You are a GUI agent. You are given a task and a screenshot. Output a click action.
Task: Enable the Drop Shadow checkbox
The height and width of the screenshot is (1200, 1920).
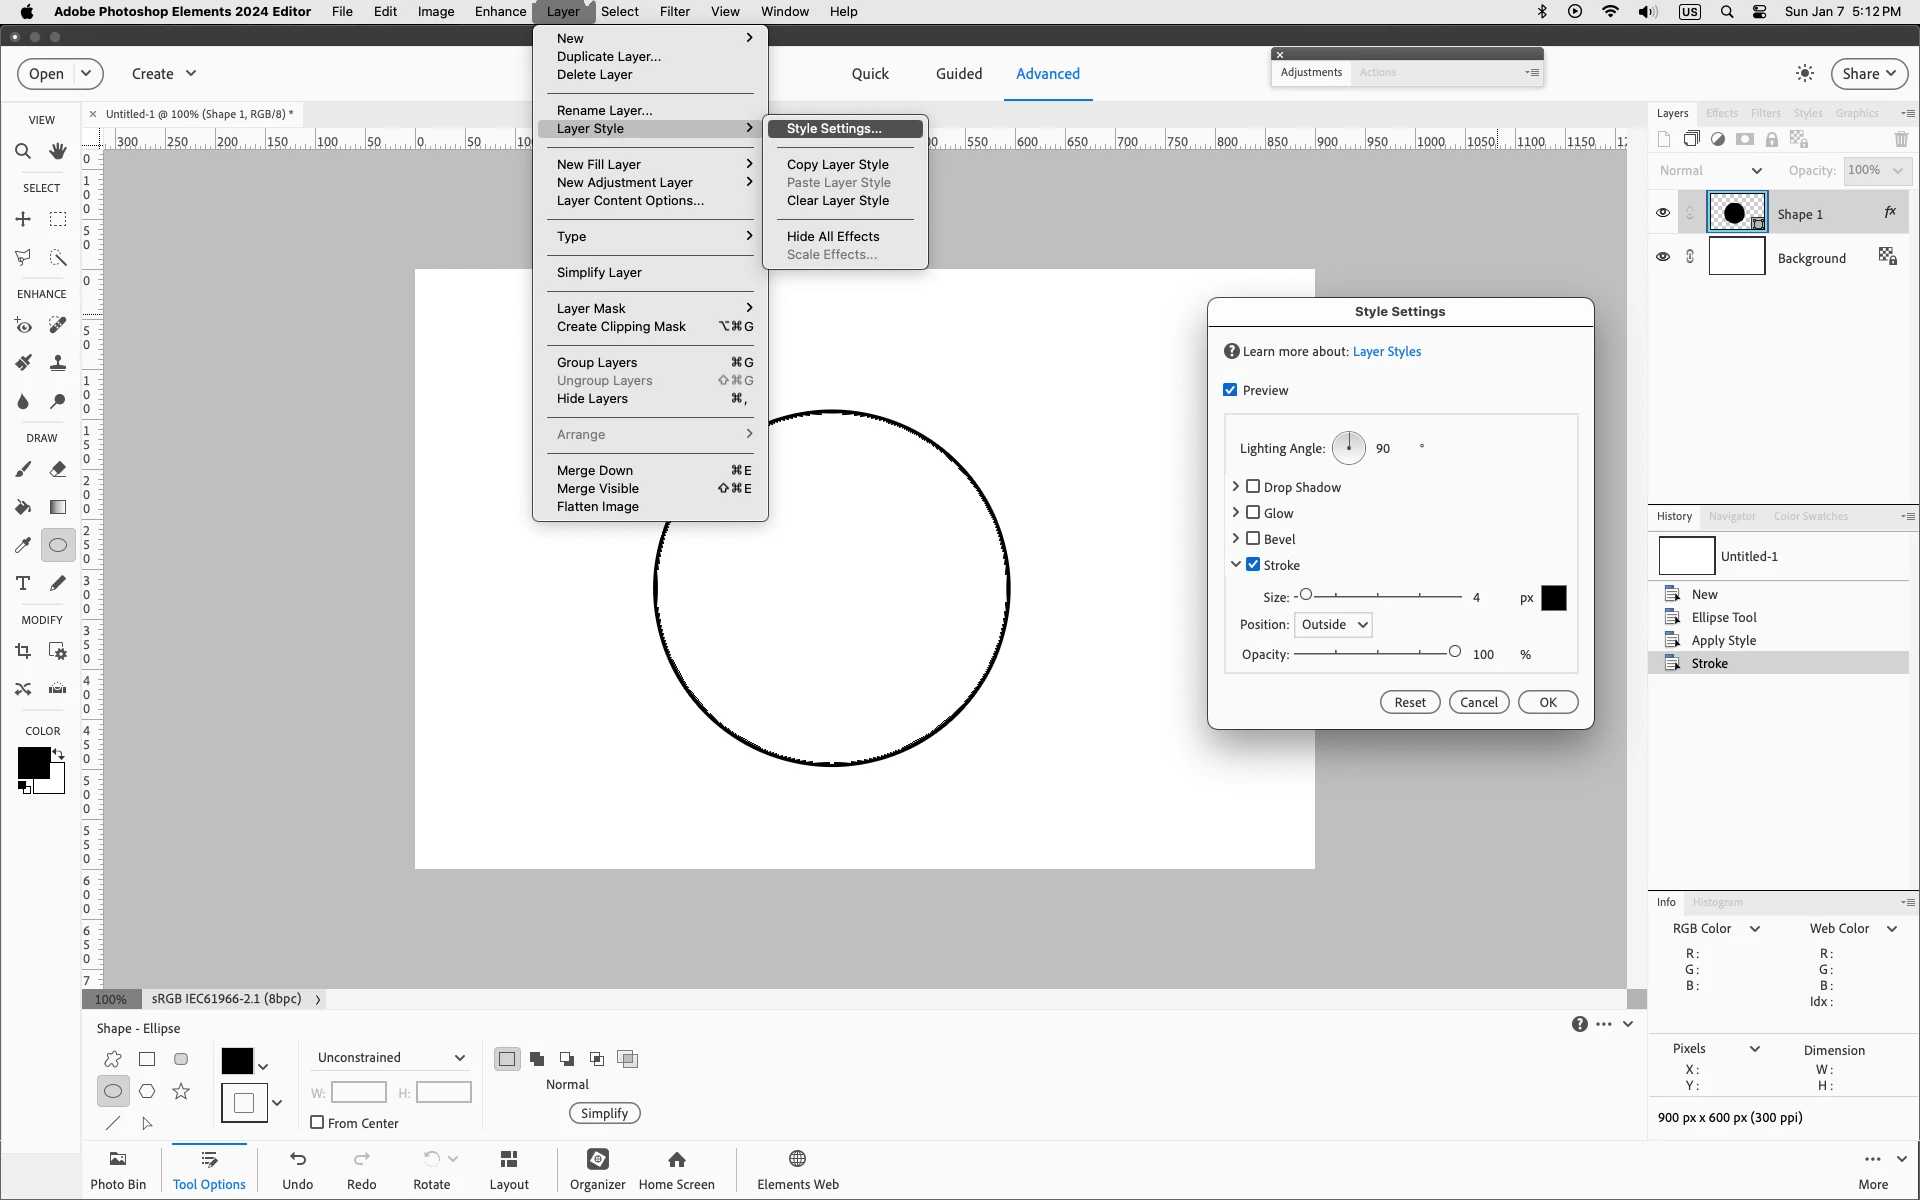click(x=1253, y=487)
